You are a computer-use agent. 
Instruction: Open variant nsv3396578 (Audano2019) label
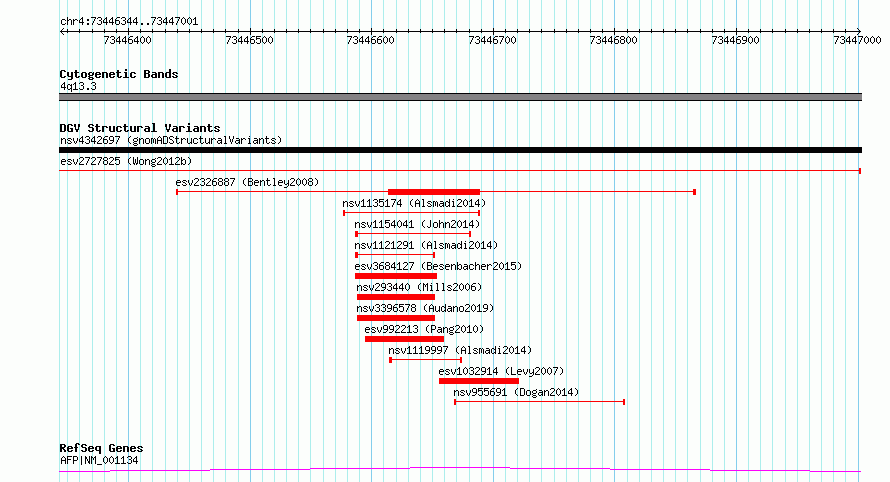[426, 308]
